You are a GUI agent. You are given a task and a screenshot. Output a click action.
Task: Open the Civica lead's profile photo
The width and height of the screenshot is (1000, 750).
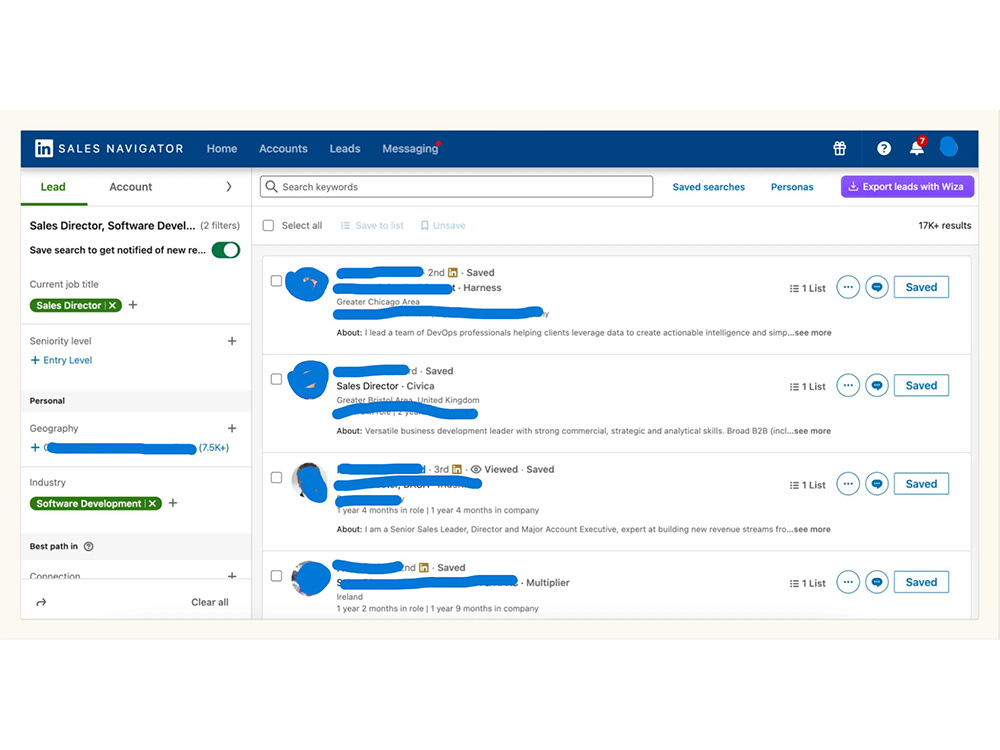coord(309,380)
